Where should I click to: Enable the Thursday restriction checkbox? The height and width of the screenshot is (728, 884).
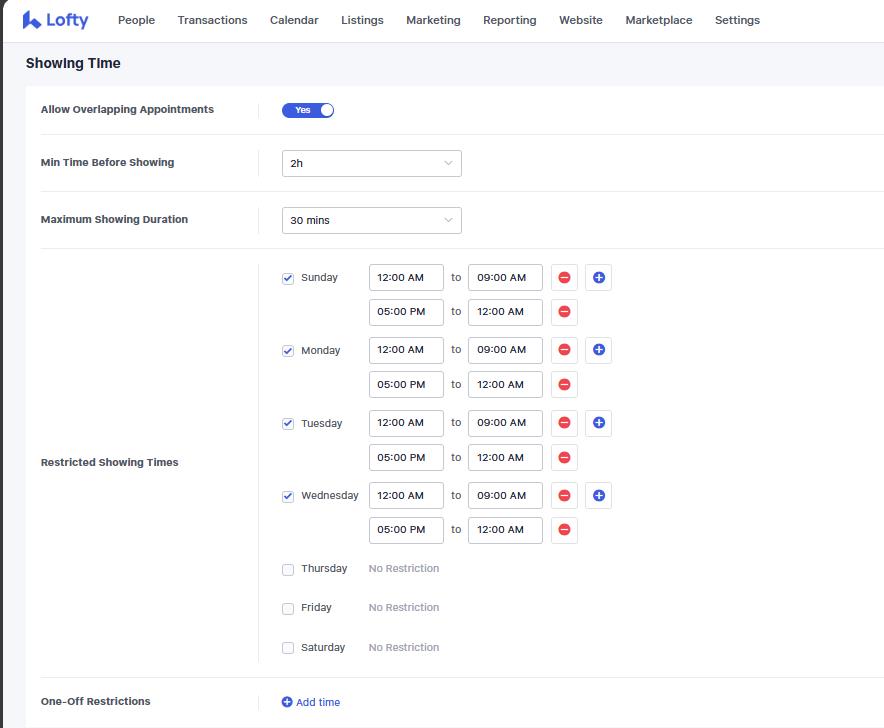(288, 569)
